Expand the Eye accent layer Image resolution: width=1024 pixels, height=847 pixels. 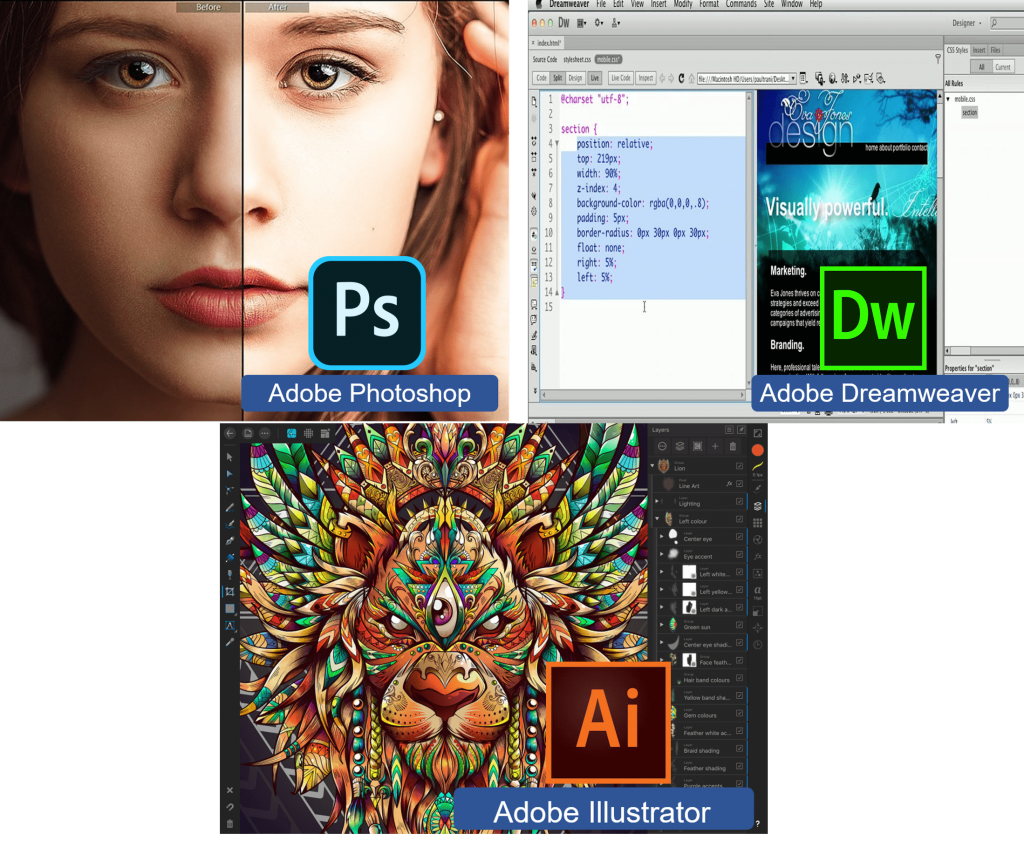(662, 554)
